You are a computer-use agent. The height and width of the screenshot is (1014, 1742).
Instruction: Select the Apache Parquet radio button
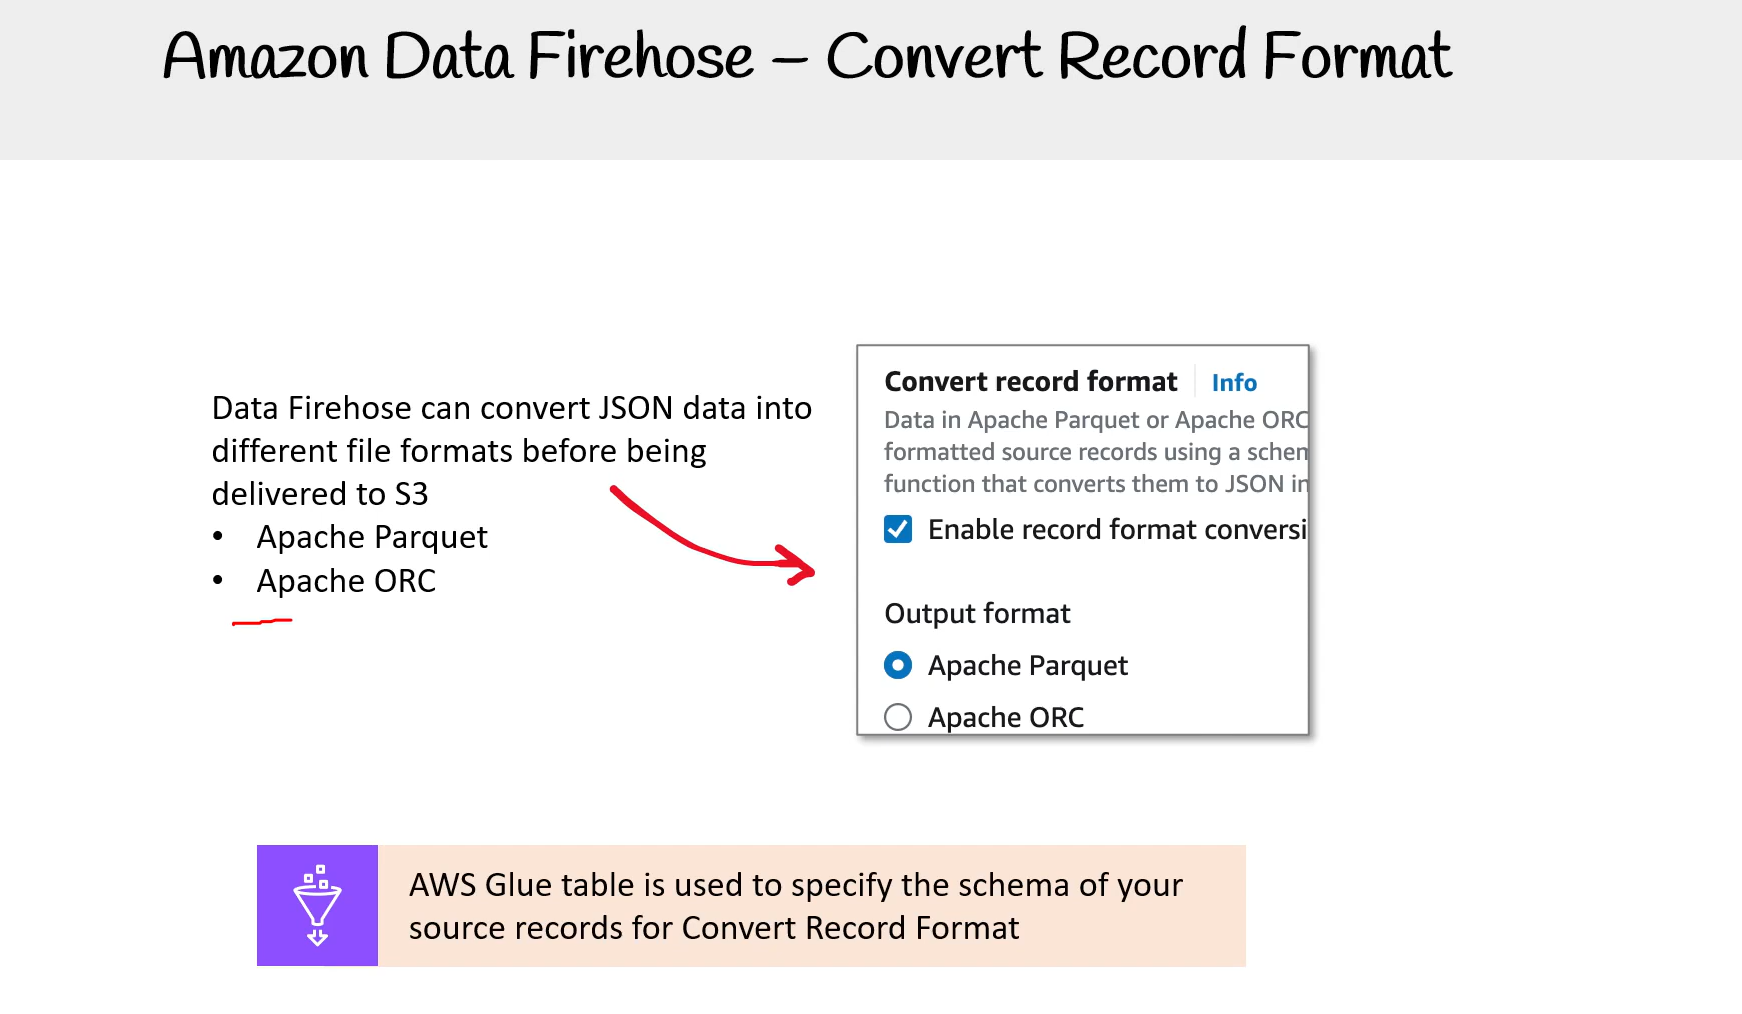[x=898, y=665]
